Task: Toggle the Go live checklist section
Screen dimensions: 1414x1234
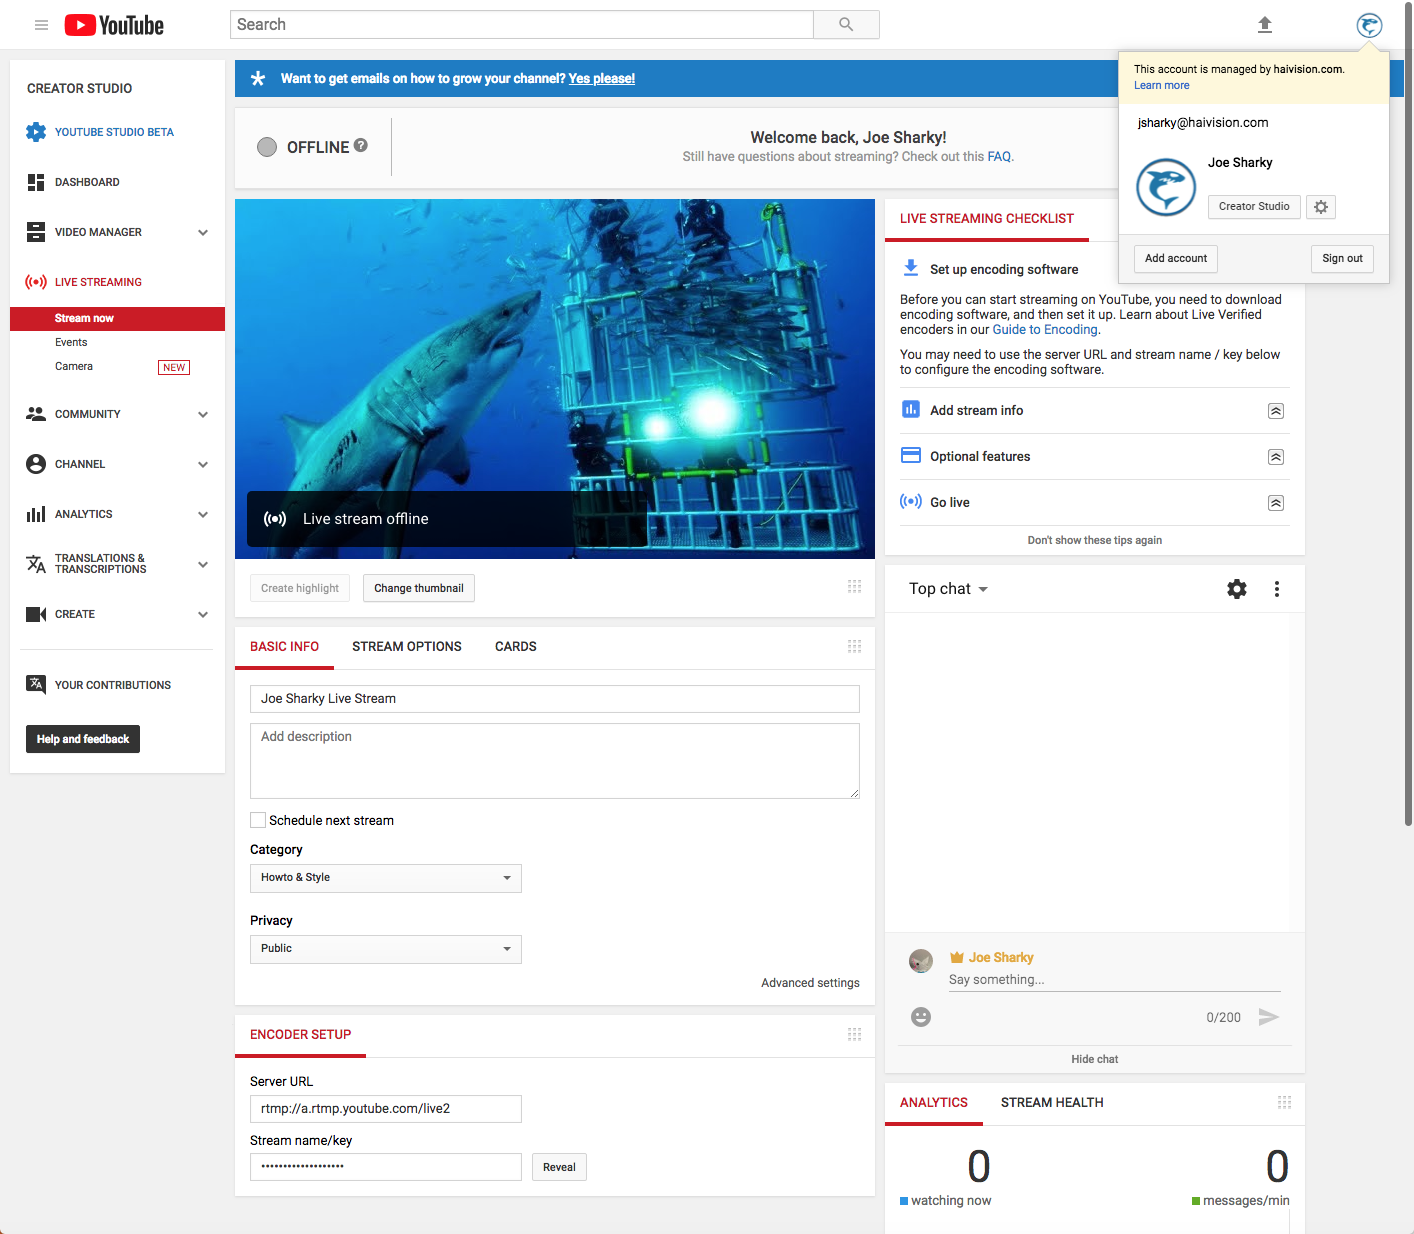Action: click(1276, 503)
